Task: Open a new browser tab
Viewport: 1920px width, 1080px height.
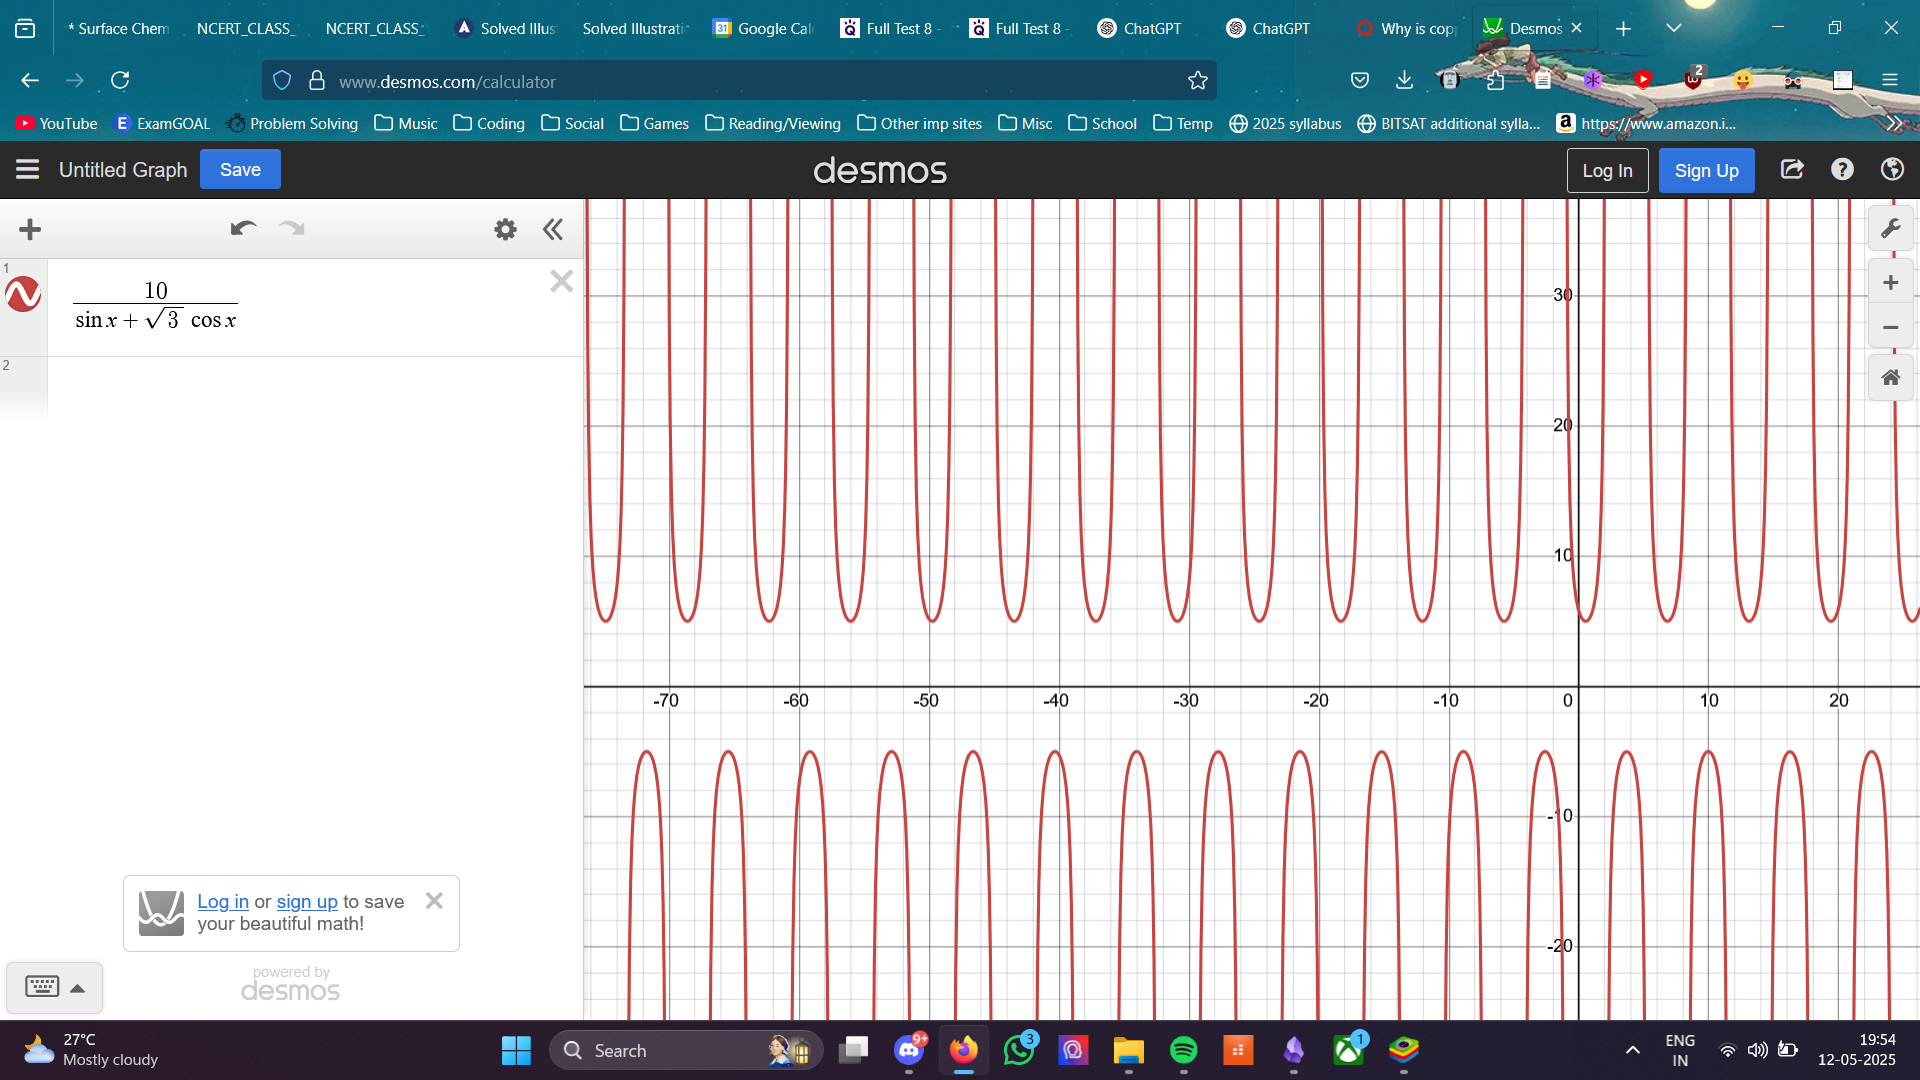Action: pyautogui.click(x=1623, y=28)
